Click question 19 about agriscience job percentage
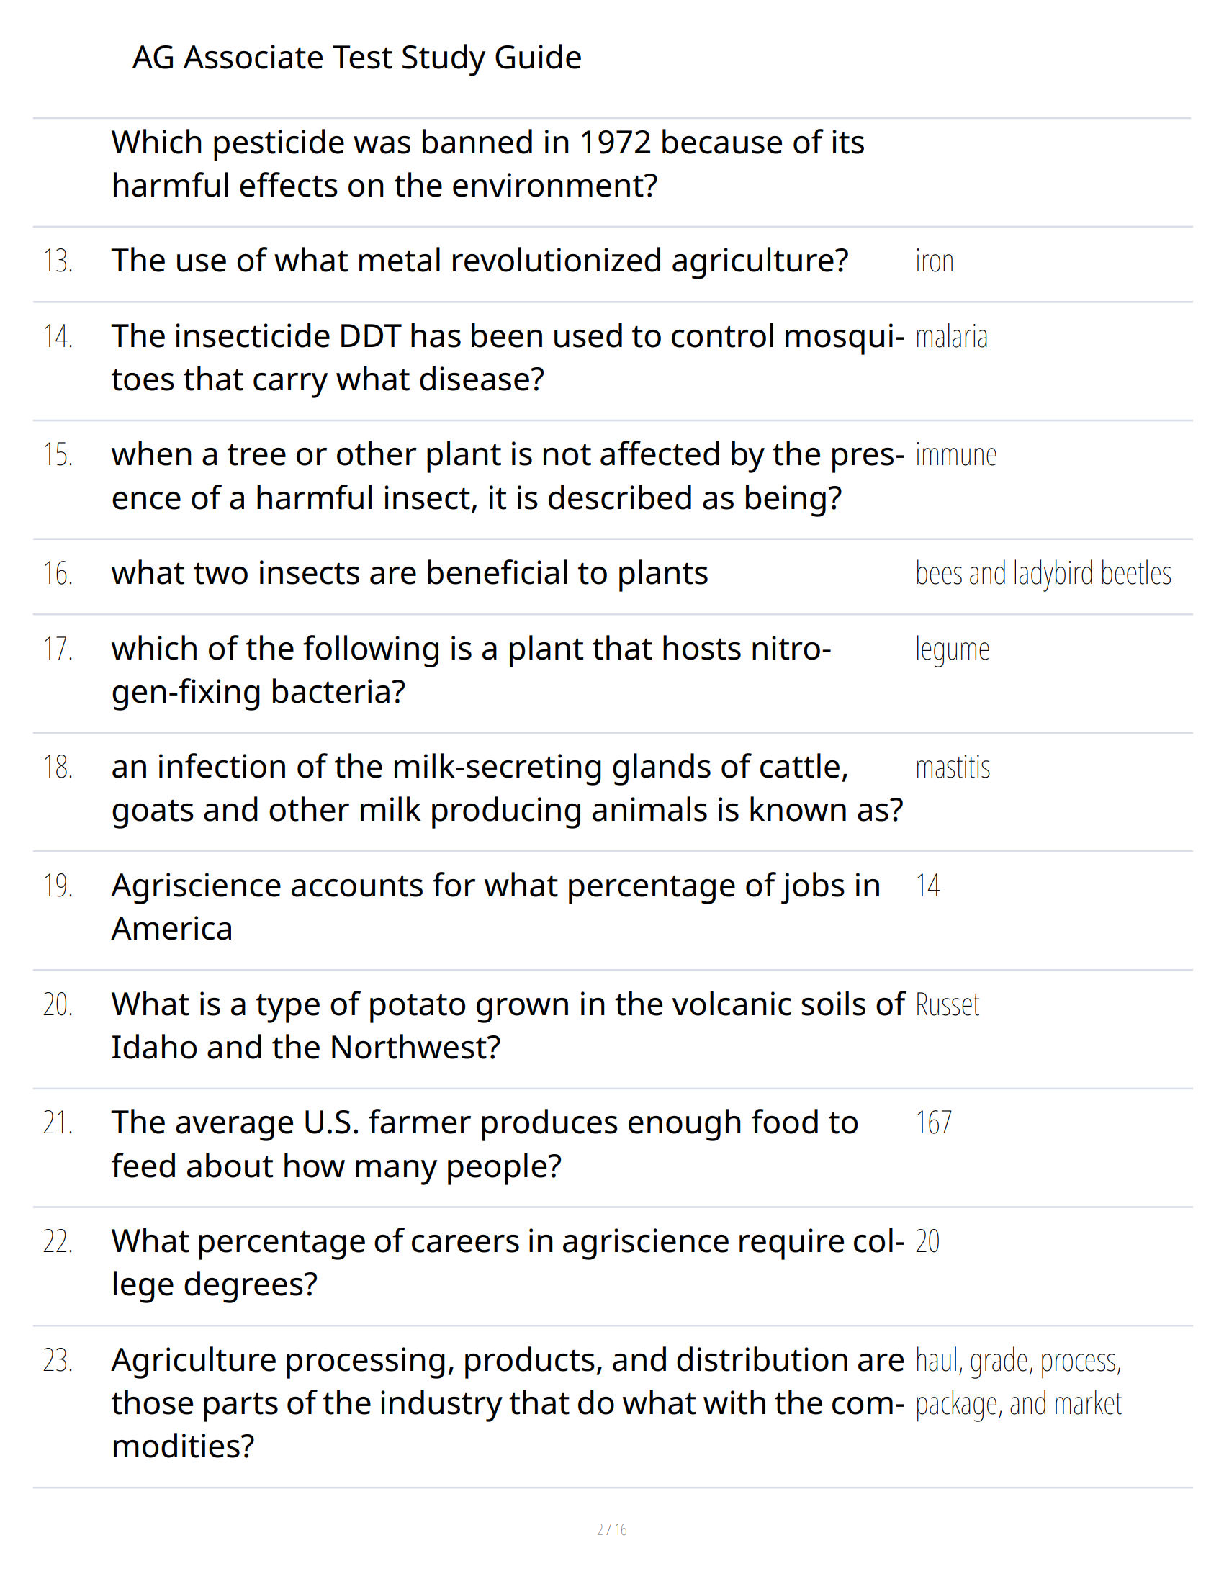This screenshot has height=1584, width=1224. point(496,907)
